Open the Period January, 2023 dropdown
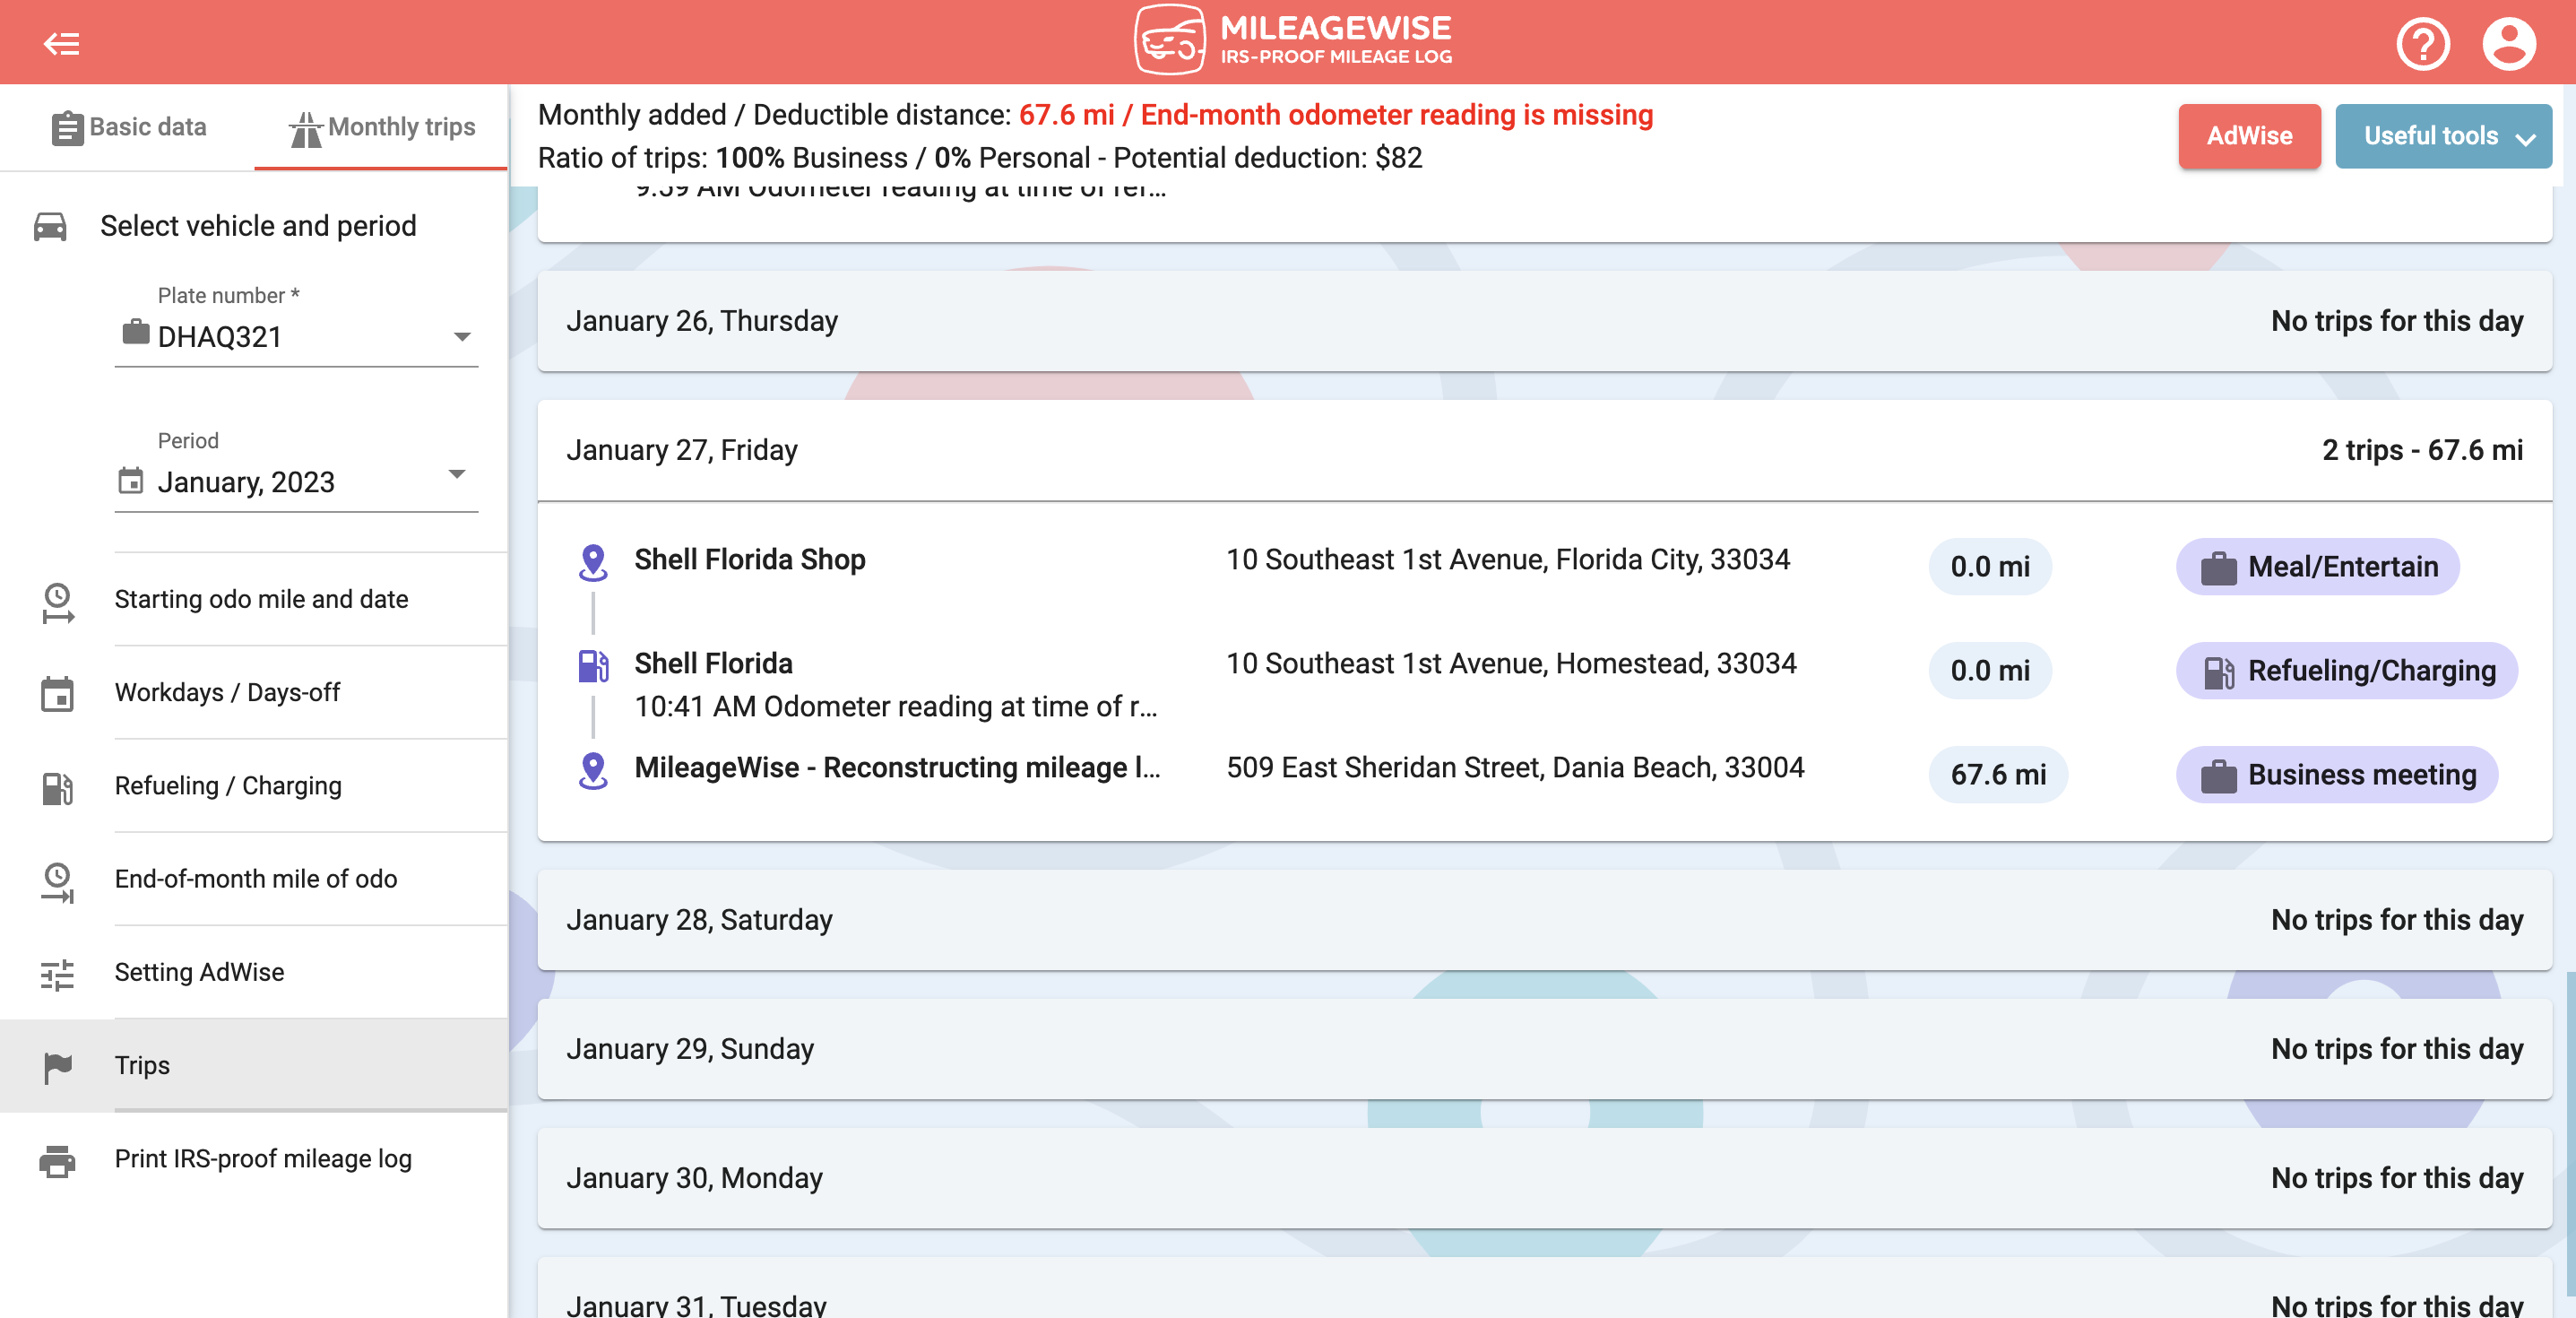Screen dimensions: 2576x1318 (457, 475)
